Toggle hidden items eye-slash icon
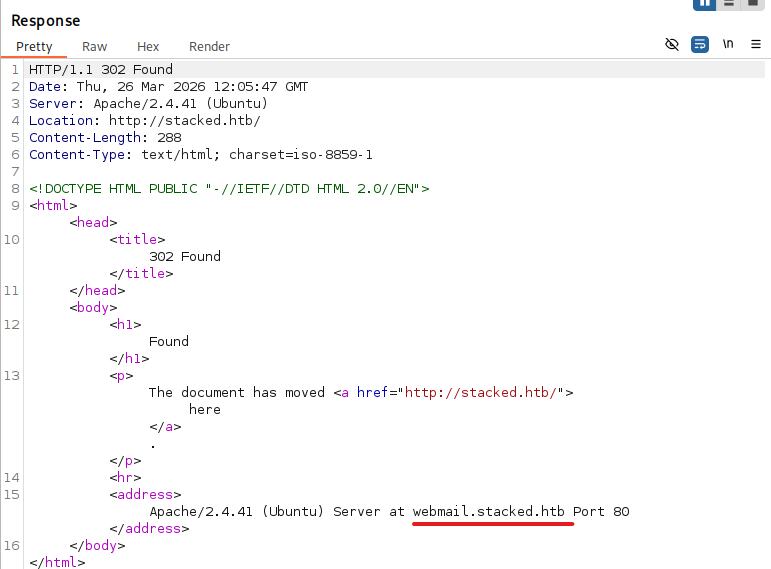This screenshot has width=771, height=569. pyautogui.click(x=672, y=44)
